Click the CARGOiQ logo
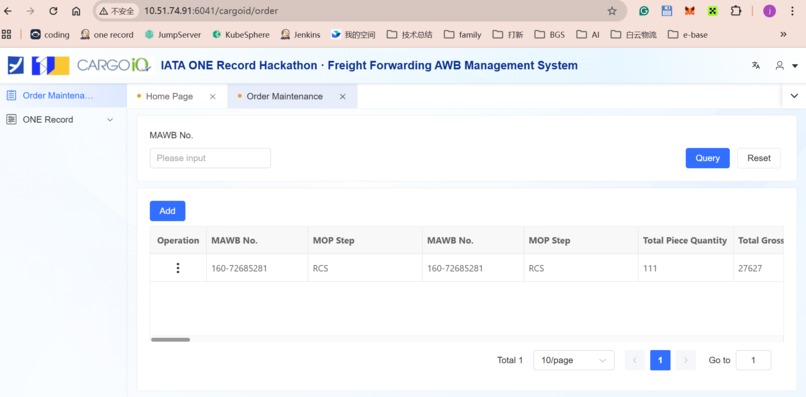 [x=113, y=65]
